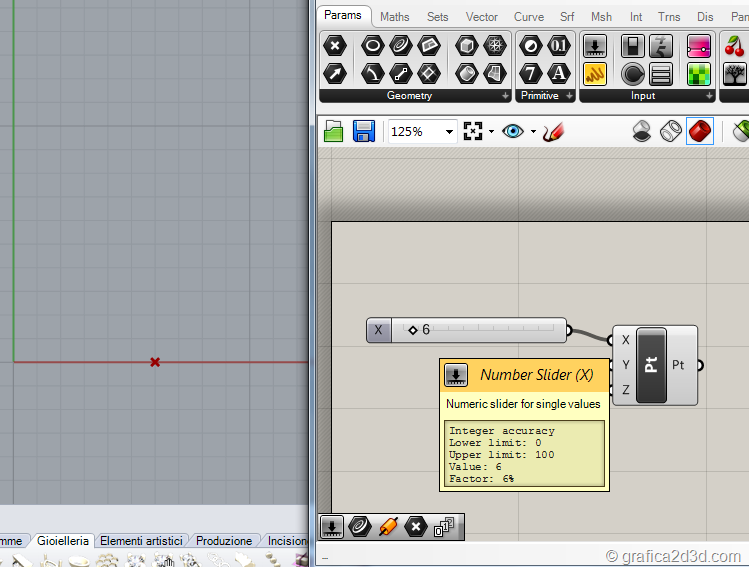Select the Point parameter icon in Geometry
The width and height of the screenshot is (749, 567).
[x=335, y=46]
